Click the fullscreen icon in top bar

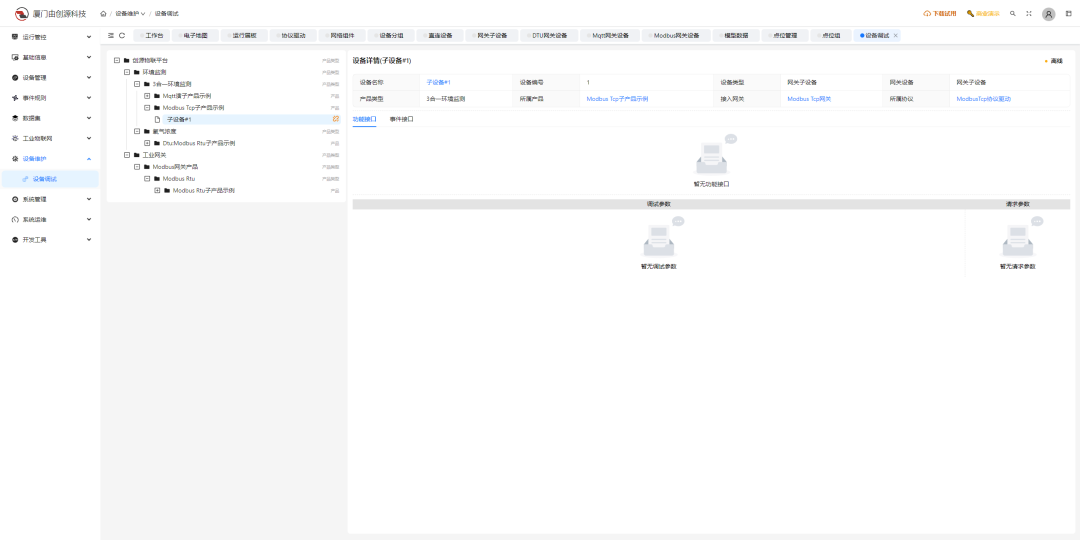point(1029,14)
